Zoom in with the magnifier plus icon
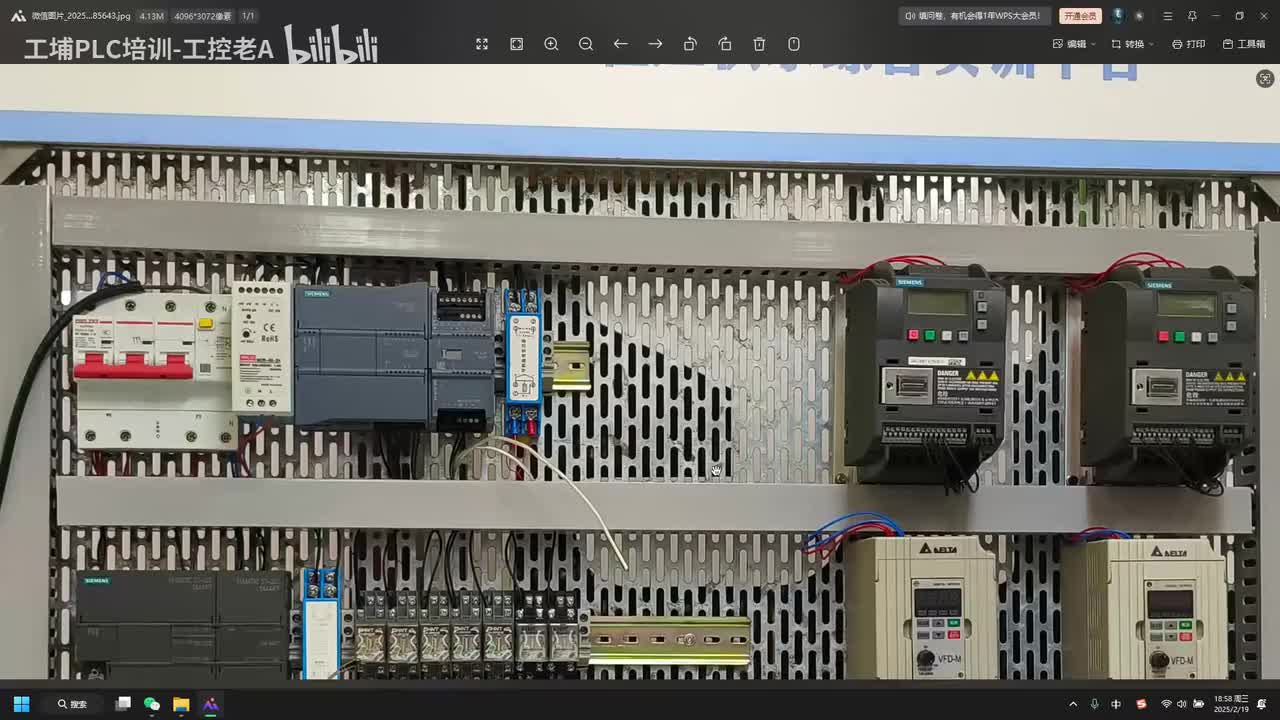Viewport: 1280px width, 720px height. [x=551, y=44]
